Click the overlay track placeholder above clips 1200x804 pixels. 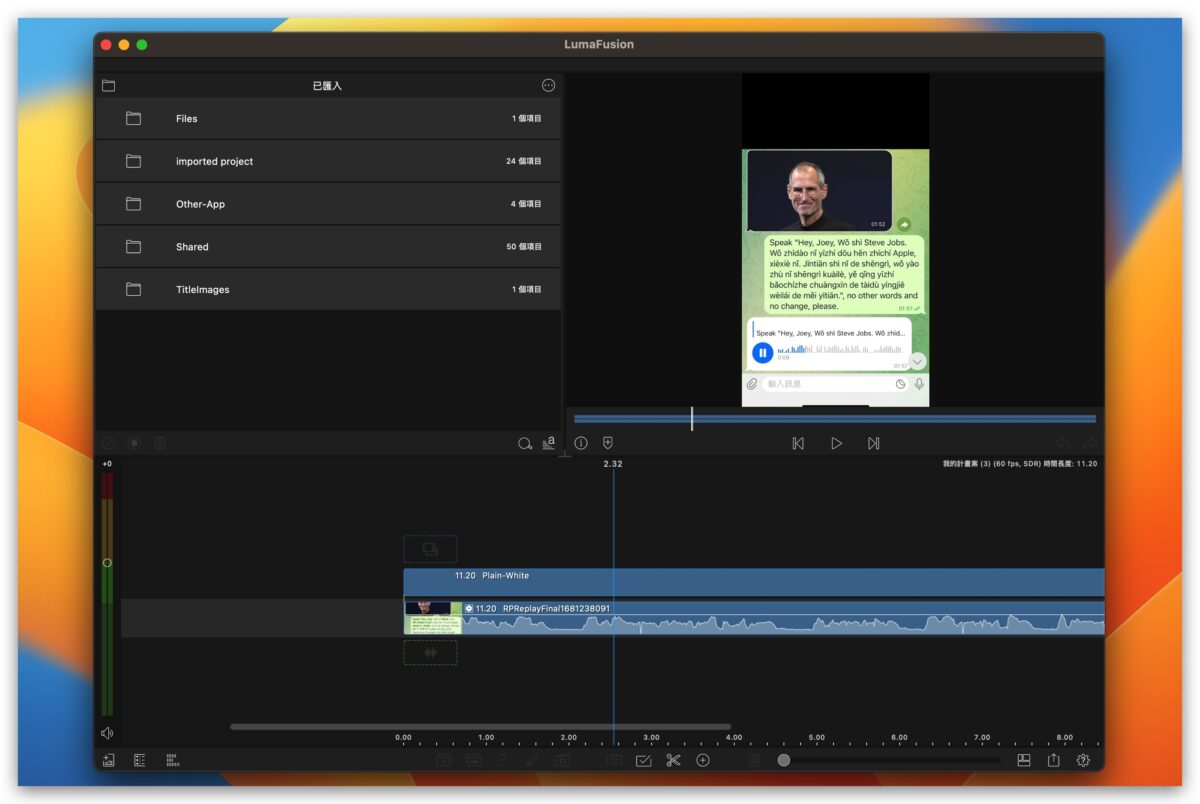point(430,549)
